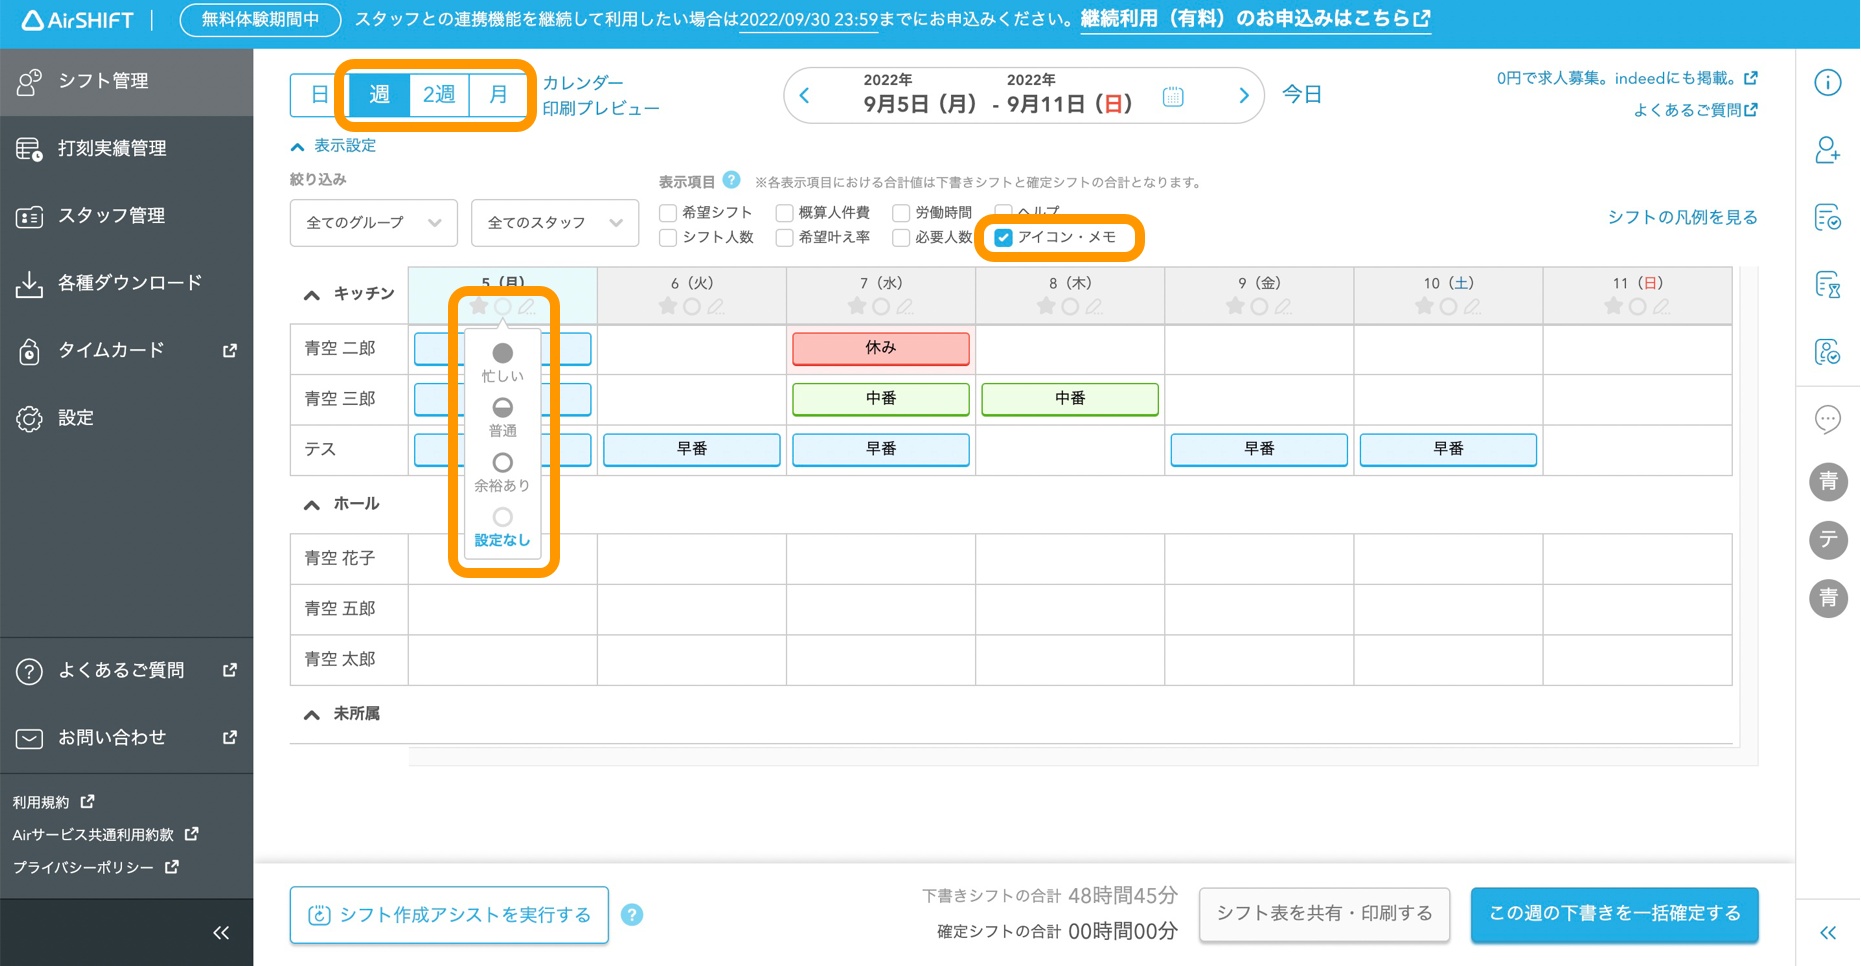Advance to next week arrow
Image resolution: width=1861 pixels, height=966 pixels.
(1243, 96)
